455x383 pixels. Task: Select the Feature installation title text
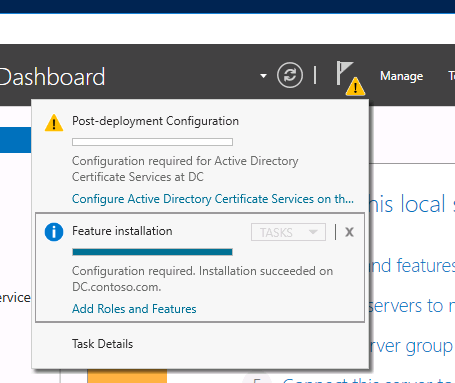coord(122,231)
